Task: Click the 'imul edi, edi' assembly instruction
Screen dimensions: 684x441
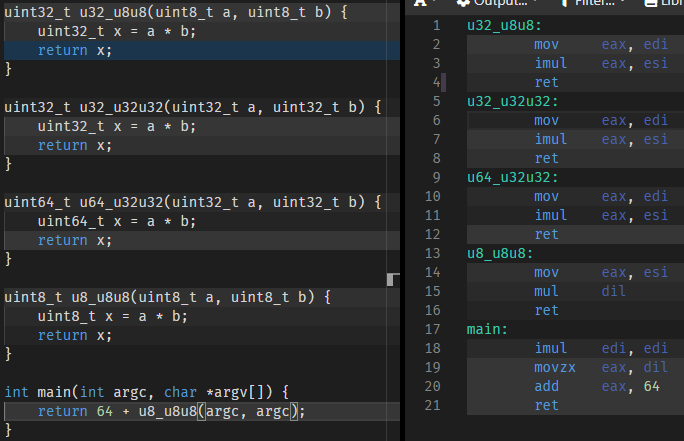Action: coord(601,349)
